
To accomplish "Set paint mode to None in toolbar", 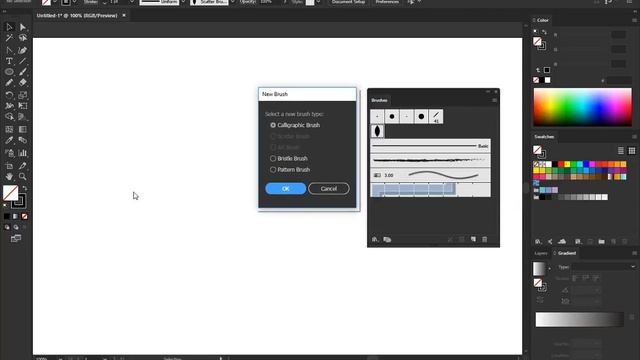I will click(x=24, y=216).
